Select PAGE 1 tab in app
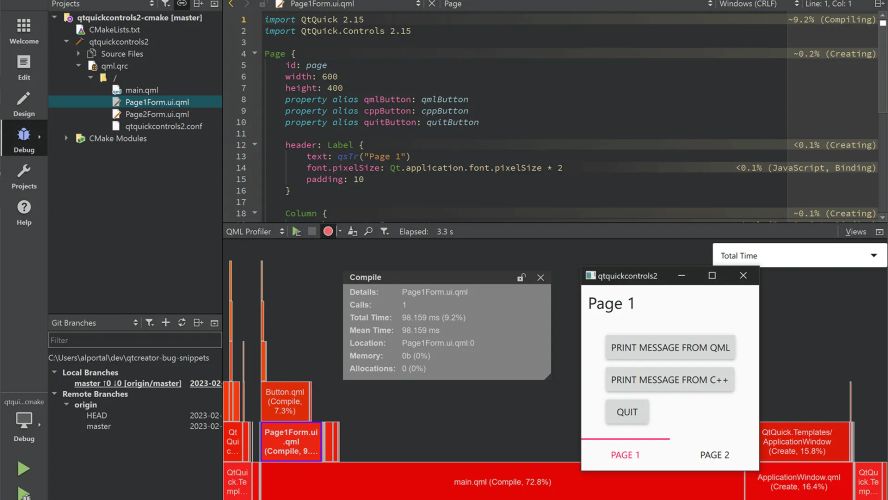This screenshot has width=888, height=500. (x=625, y=455)
